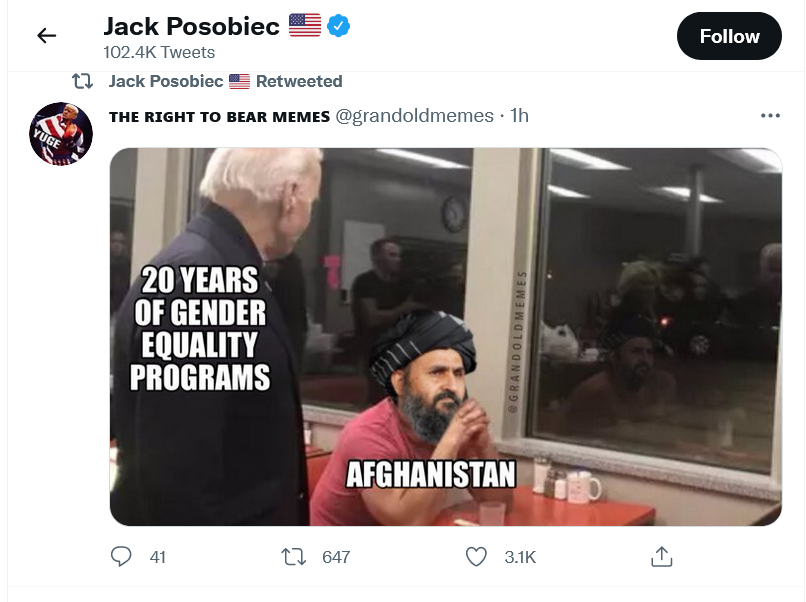Click the retweet arrows icon beside 'Jack Posobiec Retweeted'
This screenshot has width=806, height=602.
click(82, 81)
